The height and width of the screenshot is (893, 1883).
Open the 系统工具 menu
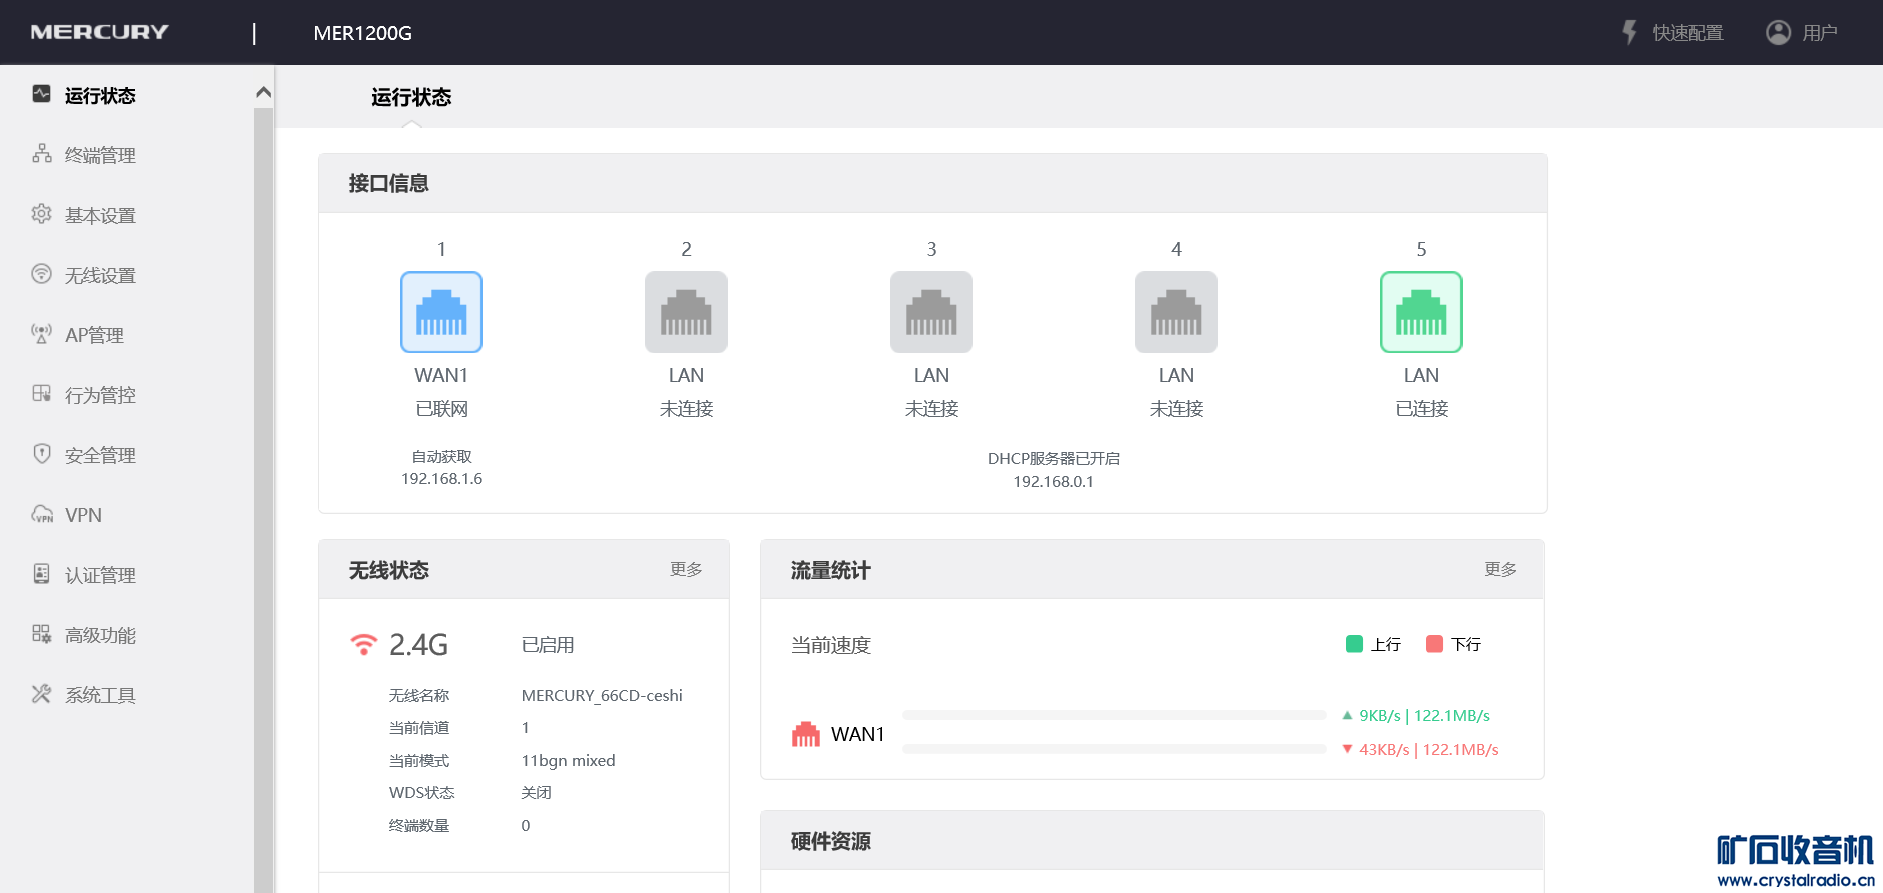tap(100, 695)
